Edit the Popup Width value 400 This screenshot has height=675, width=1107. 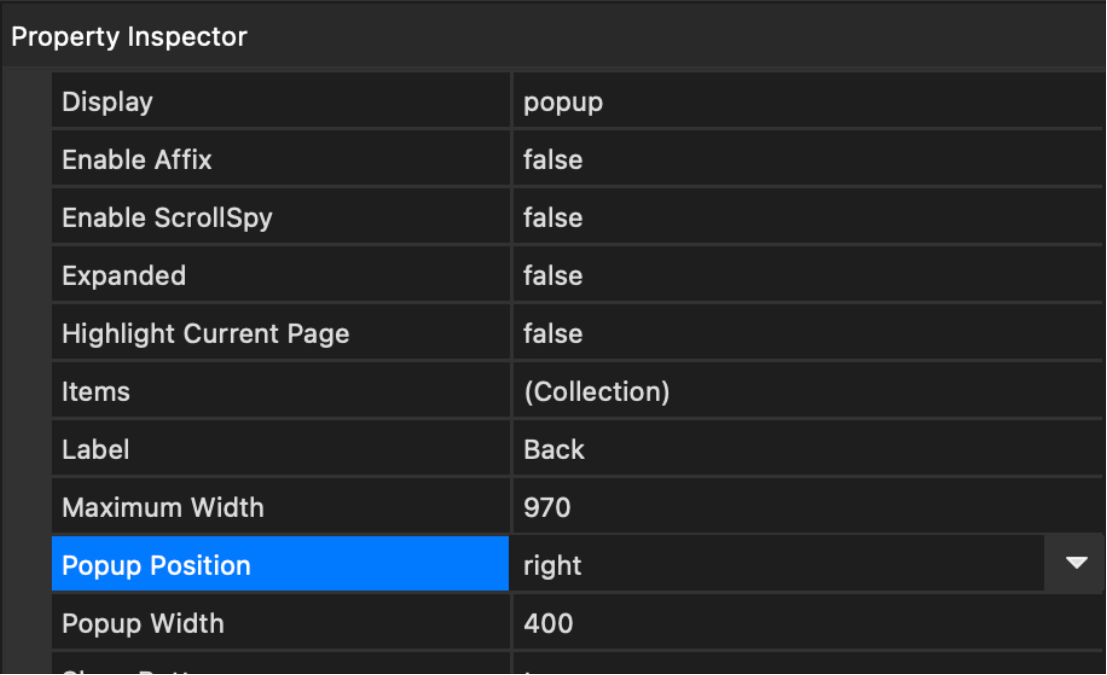(x=548, y=623)
